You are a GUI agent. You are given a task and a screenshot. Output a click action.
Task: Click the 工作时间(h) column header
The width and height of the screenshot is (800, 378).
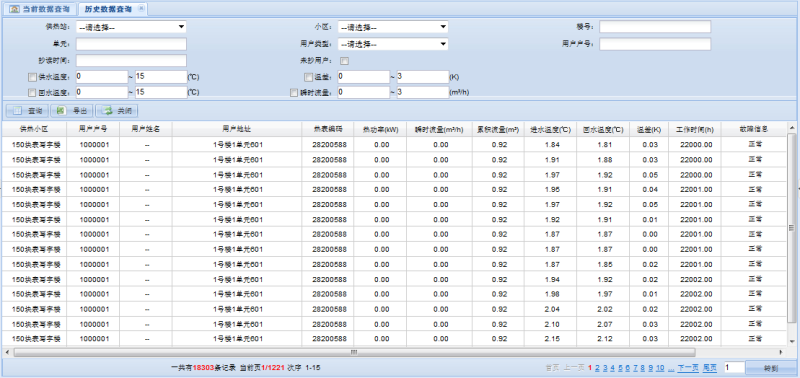point(695,129)
